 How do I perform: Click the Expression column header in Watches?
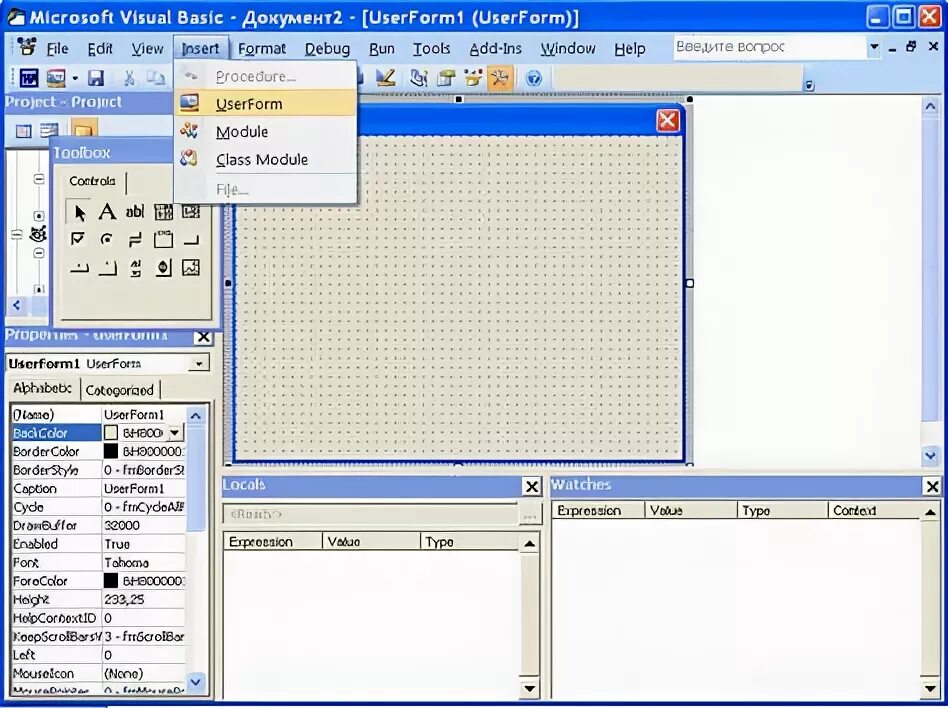(x=598, y=510)
